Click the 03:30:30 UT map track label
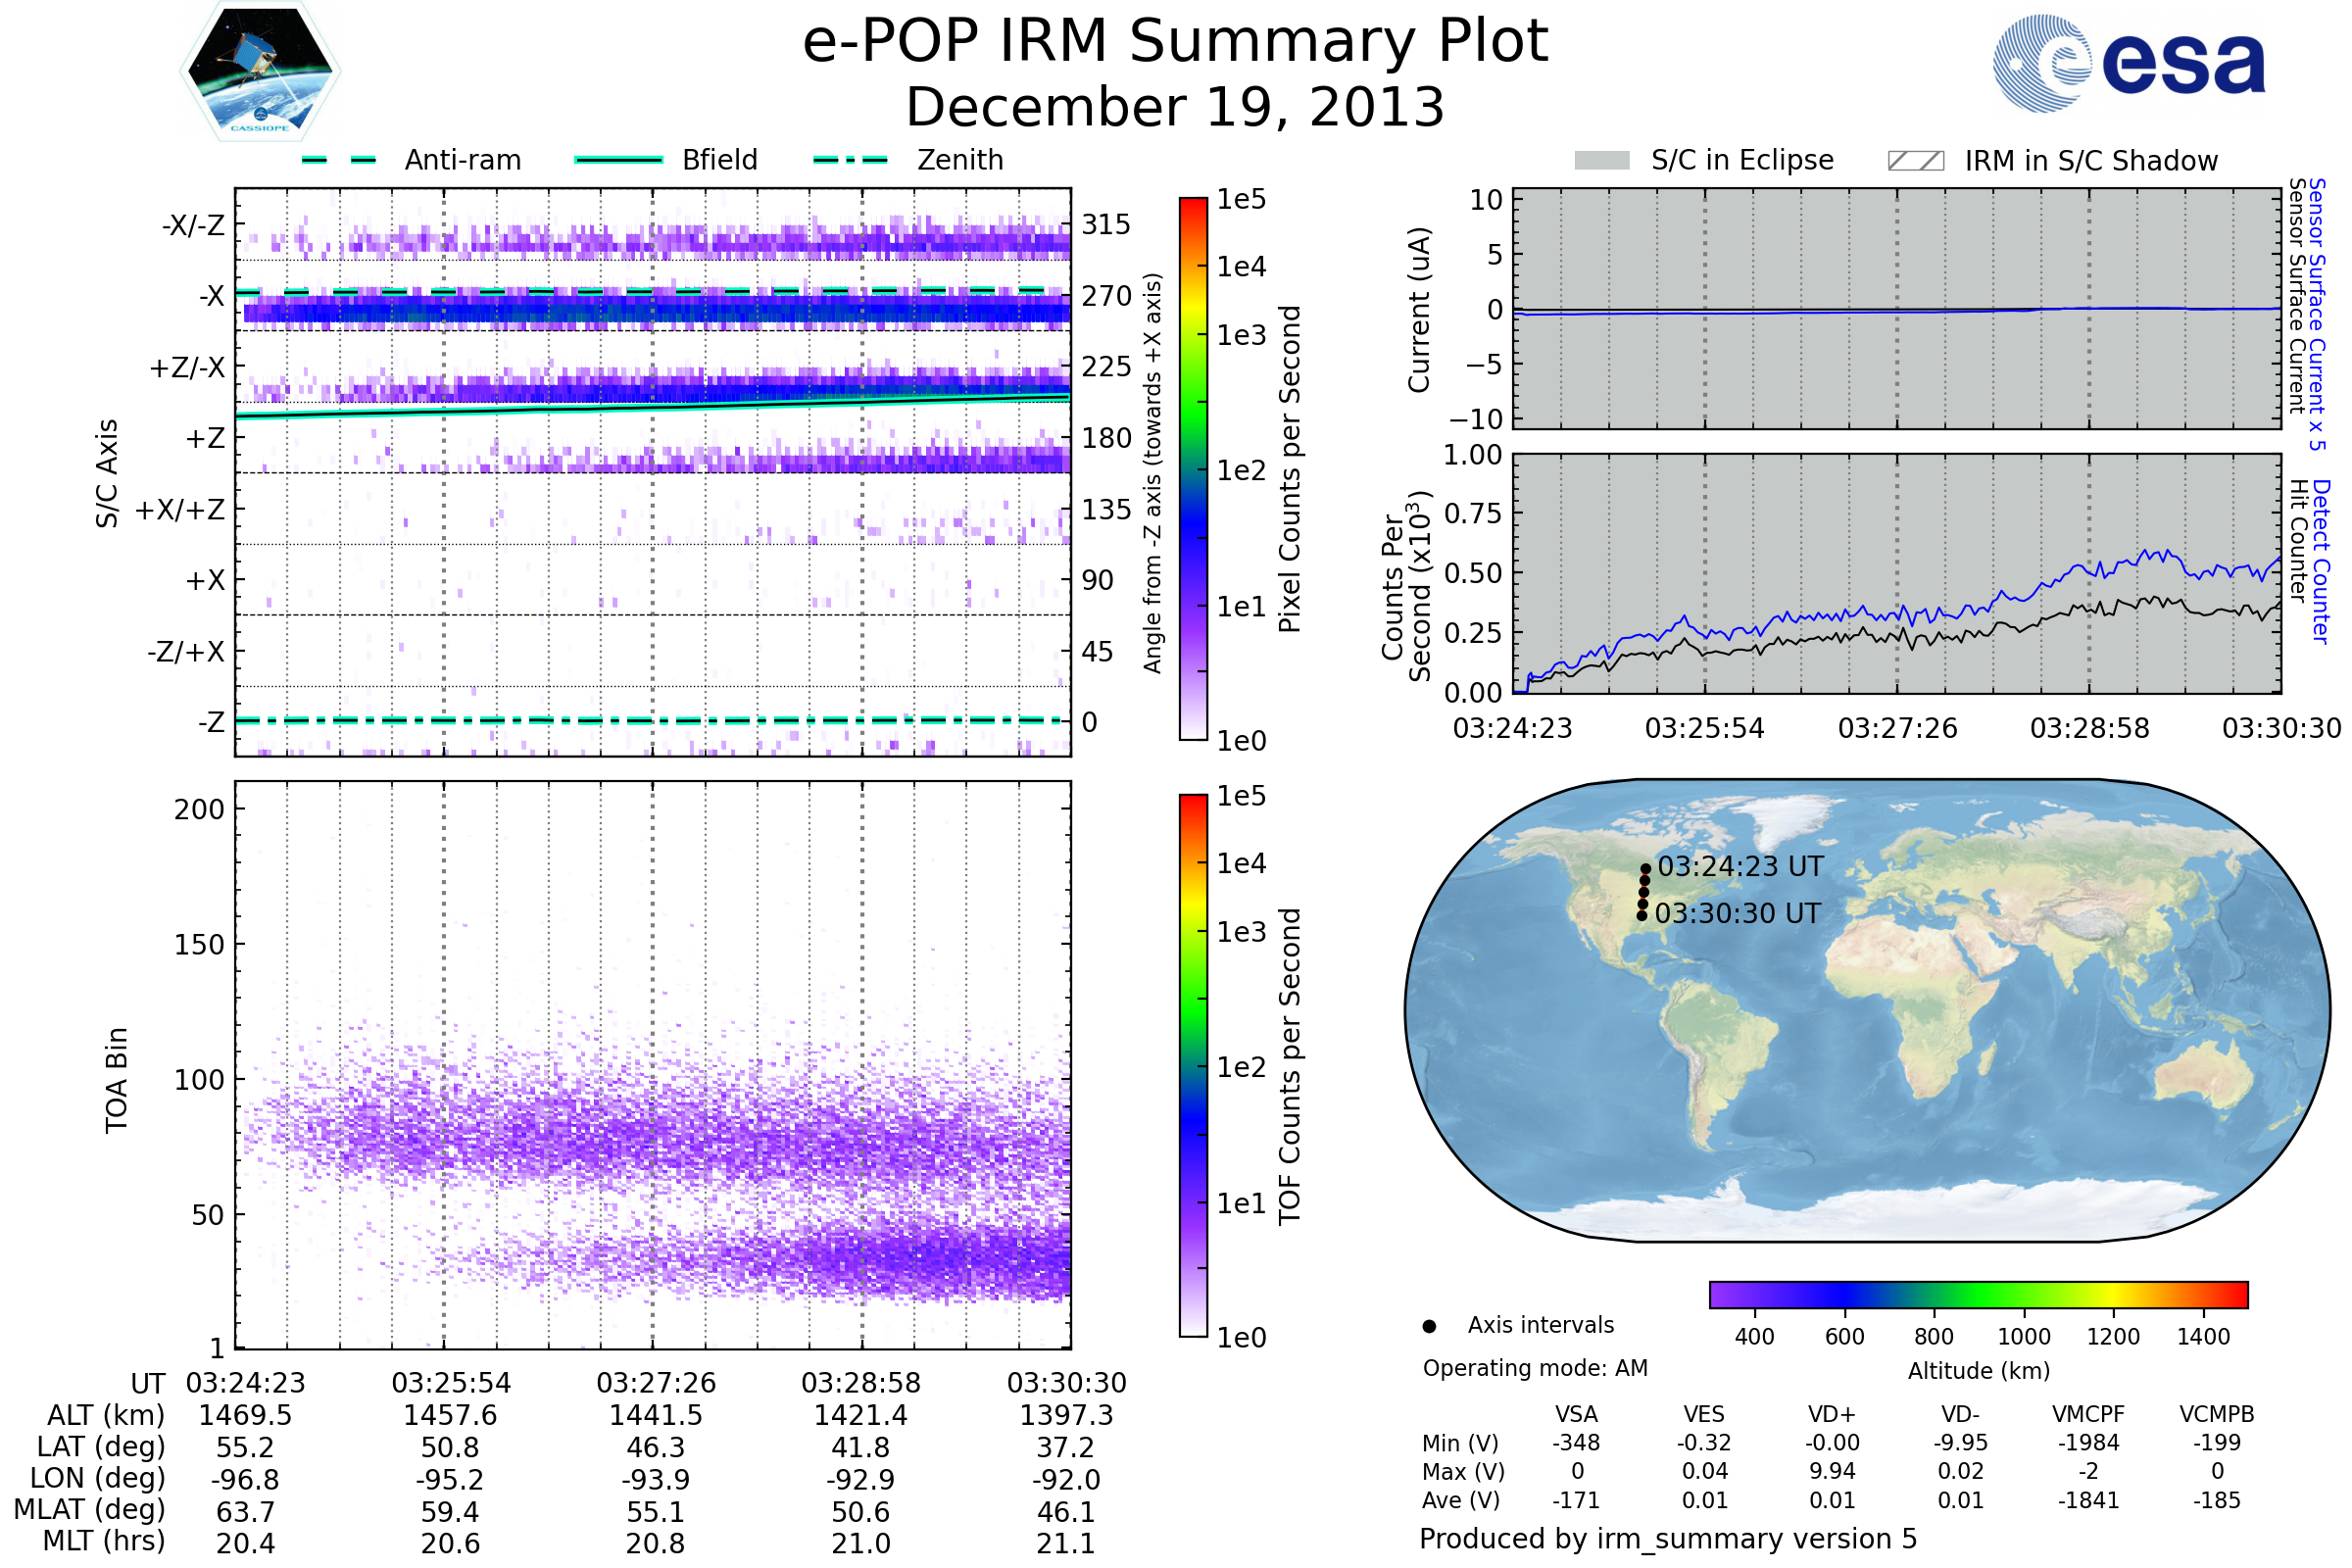 pos(1737,914)
